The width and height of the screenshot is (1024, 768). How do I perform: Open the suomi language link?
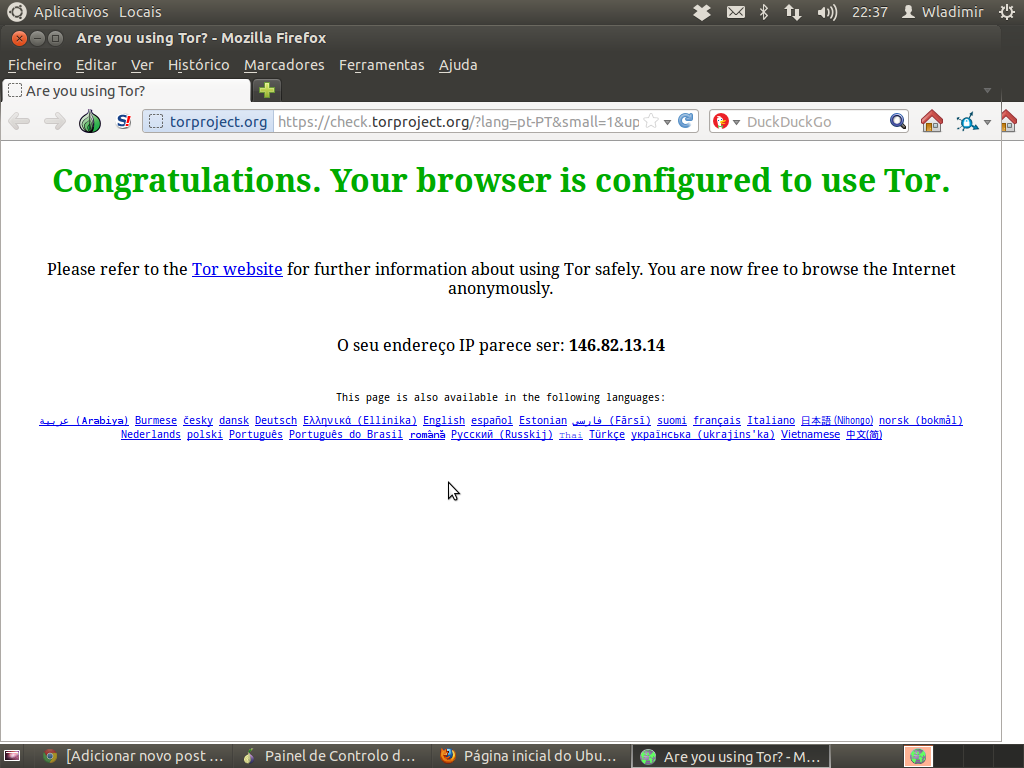point(671,421)
